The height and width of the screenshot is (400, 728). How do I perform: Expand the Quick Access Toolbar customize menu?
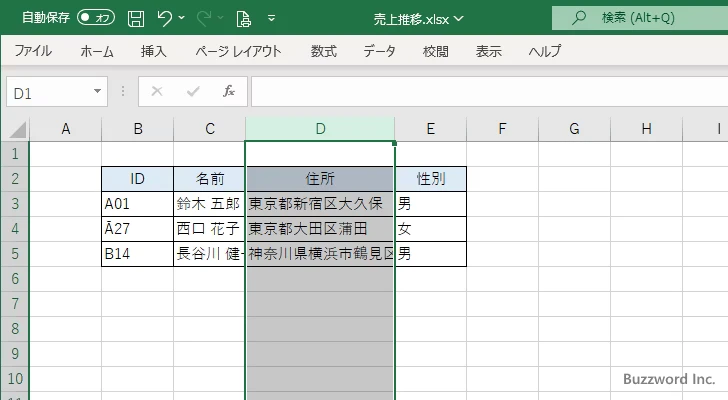tap(271, 18)
